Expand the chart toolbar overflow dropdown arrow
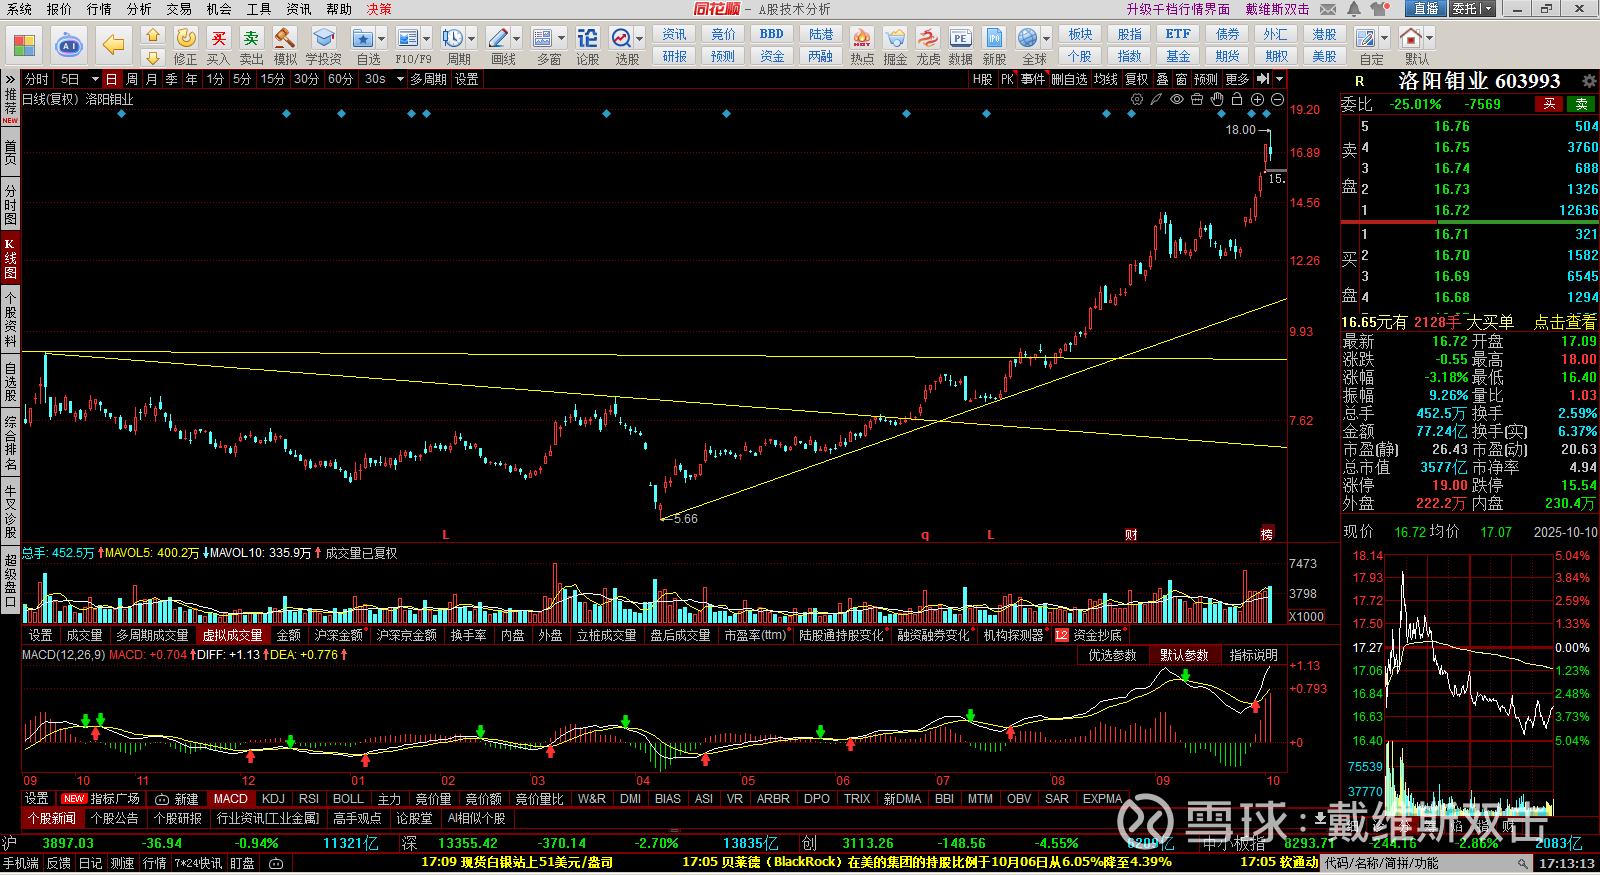Screen dimensions: 1600x875 click(1279, 79)
